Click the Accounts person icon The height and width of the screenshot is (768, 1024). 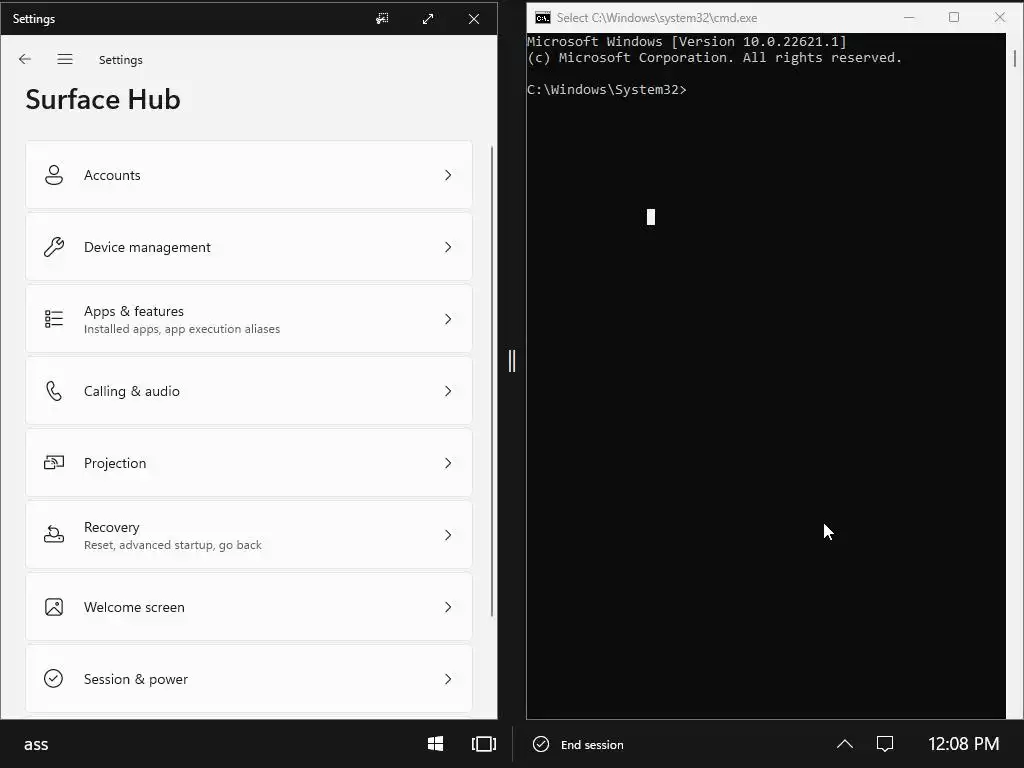54,175
